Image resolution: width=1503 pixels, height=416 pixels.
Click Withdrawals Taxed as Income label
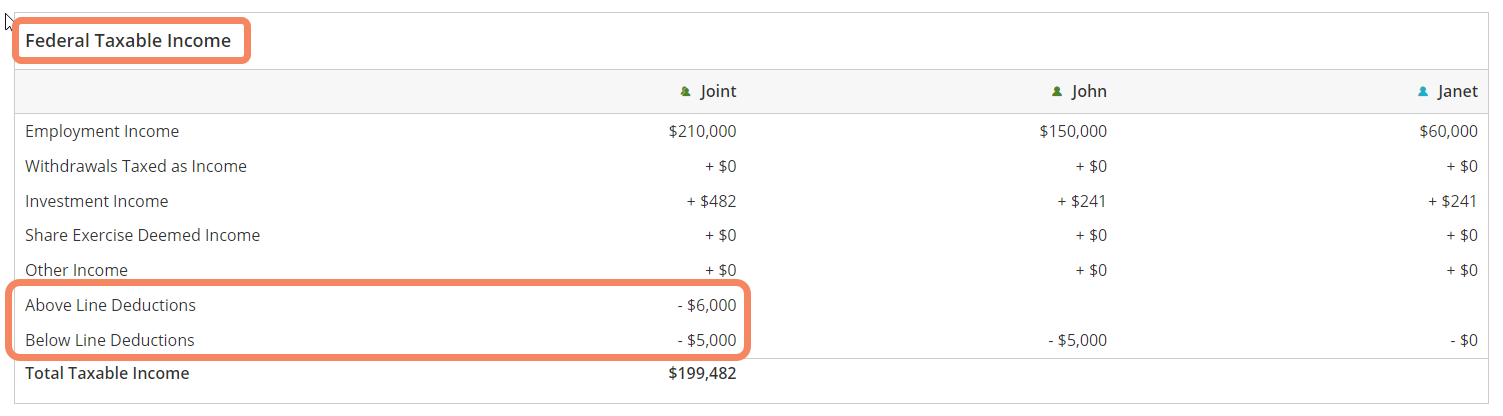[136, 166]
